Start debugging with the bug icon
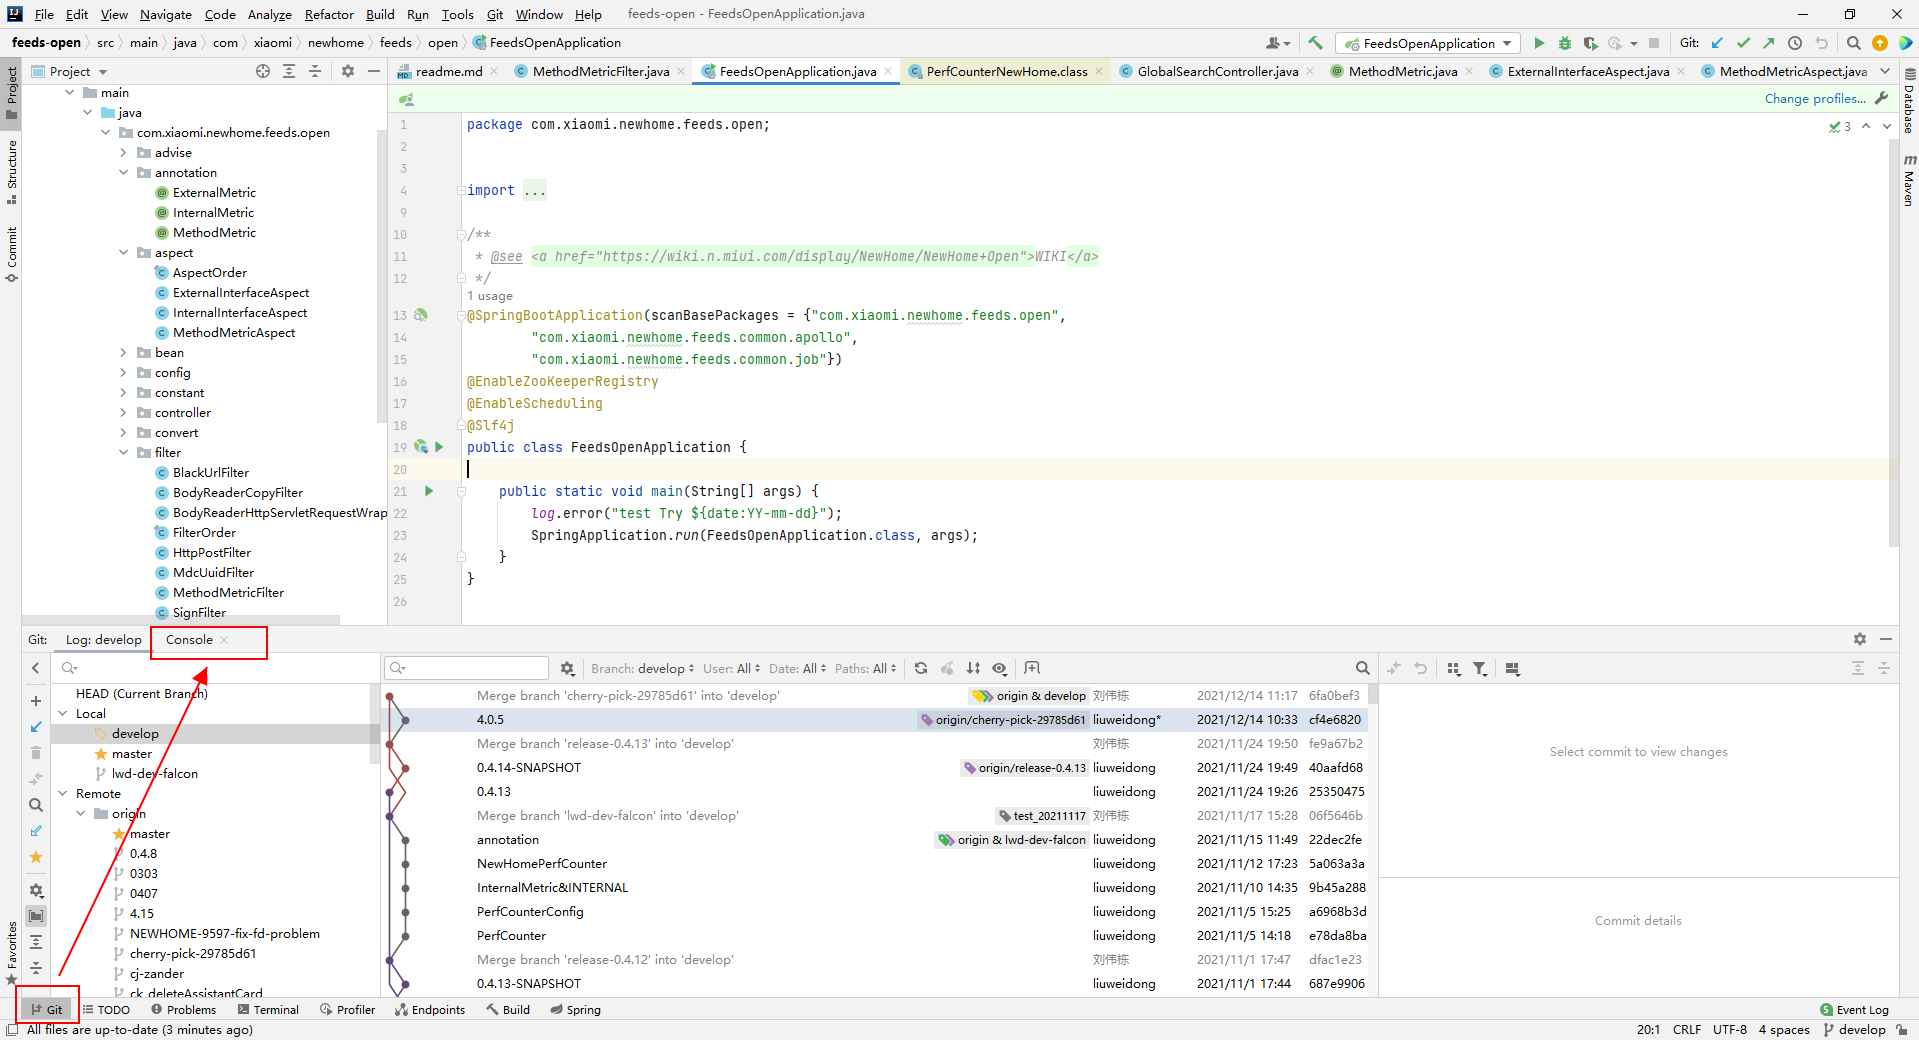The width and height of the screenshot is (1919, 1040). pyautogui.click(x=1564, y=43)
